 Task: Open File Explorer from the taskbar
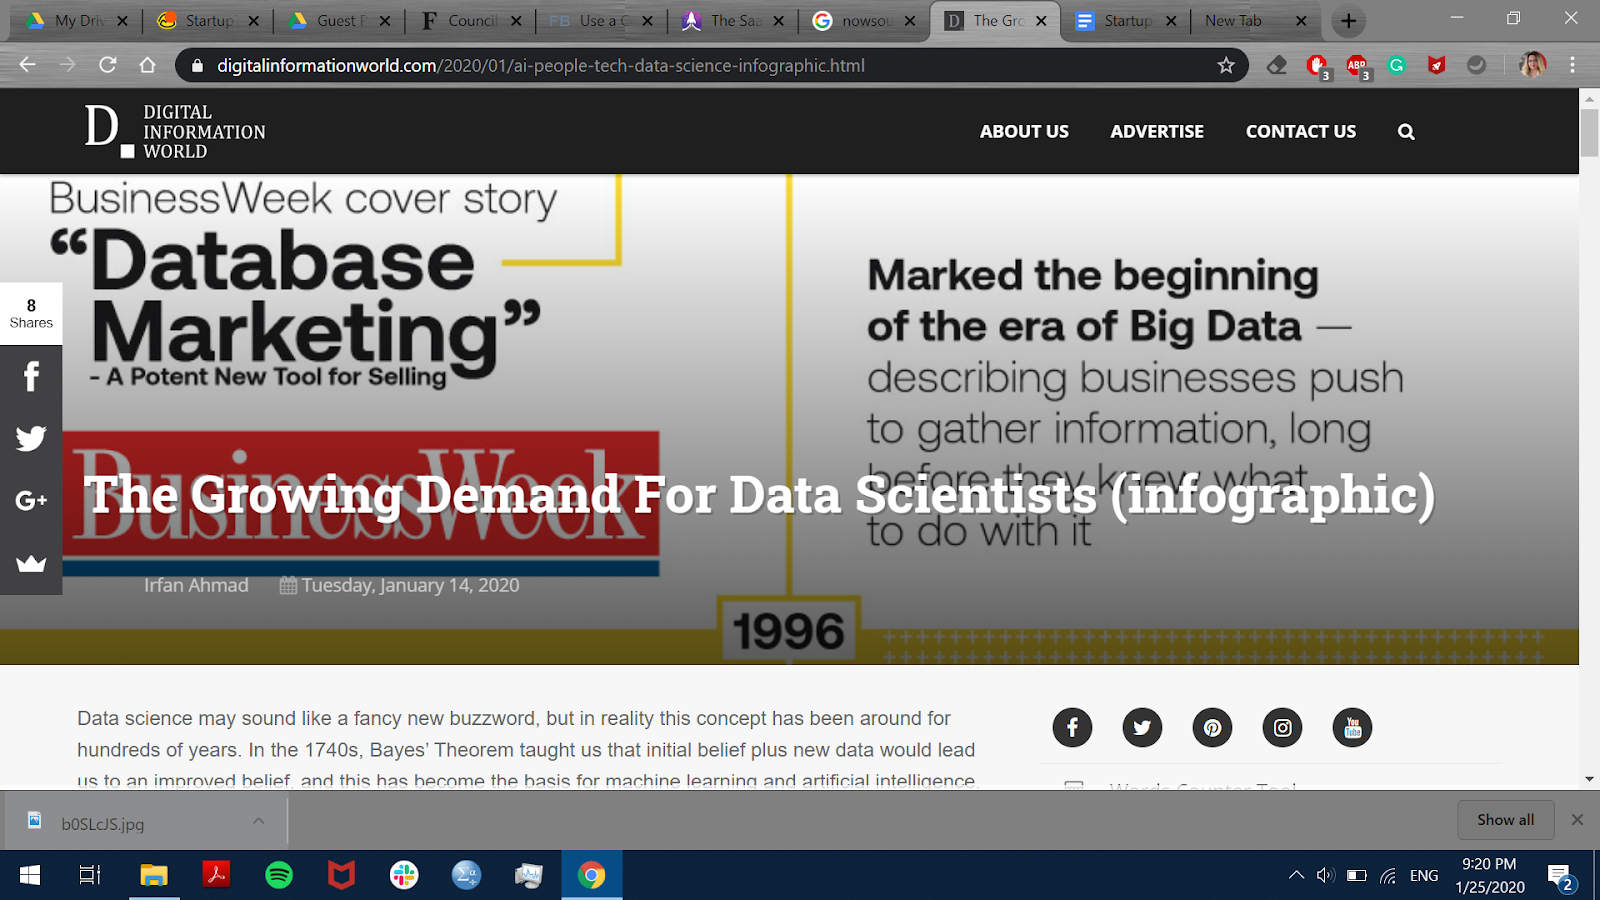153,875
